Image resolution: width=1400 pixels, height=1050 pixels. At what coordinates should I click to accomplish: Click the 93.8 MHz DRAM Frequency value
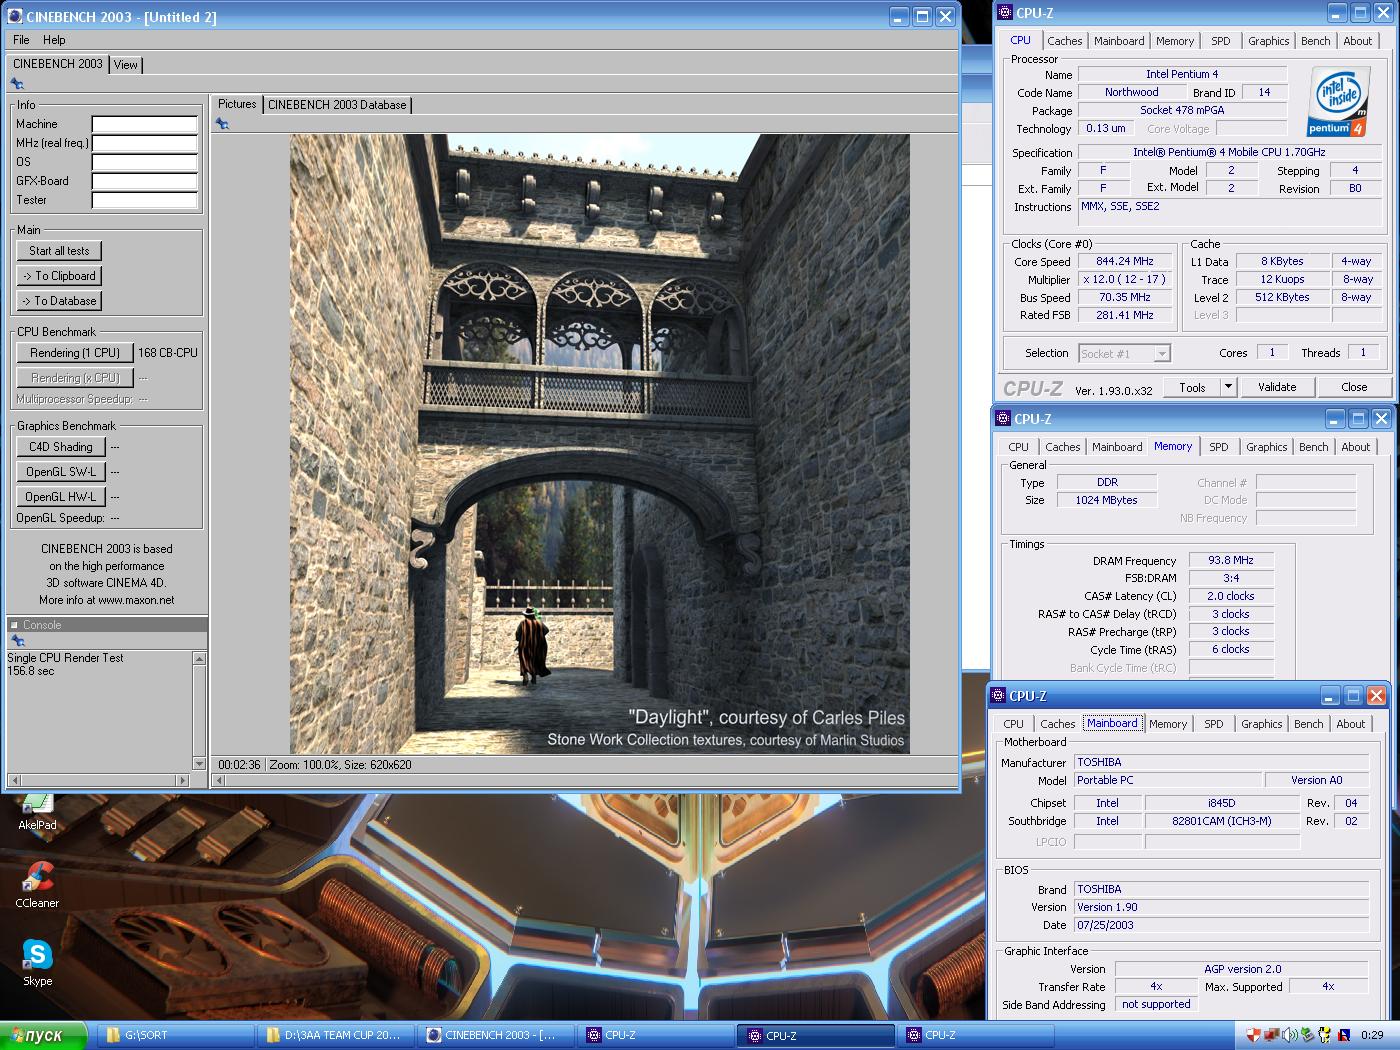(1231, 560)
